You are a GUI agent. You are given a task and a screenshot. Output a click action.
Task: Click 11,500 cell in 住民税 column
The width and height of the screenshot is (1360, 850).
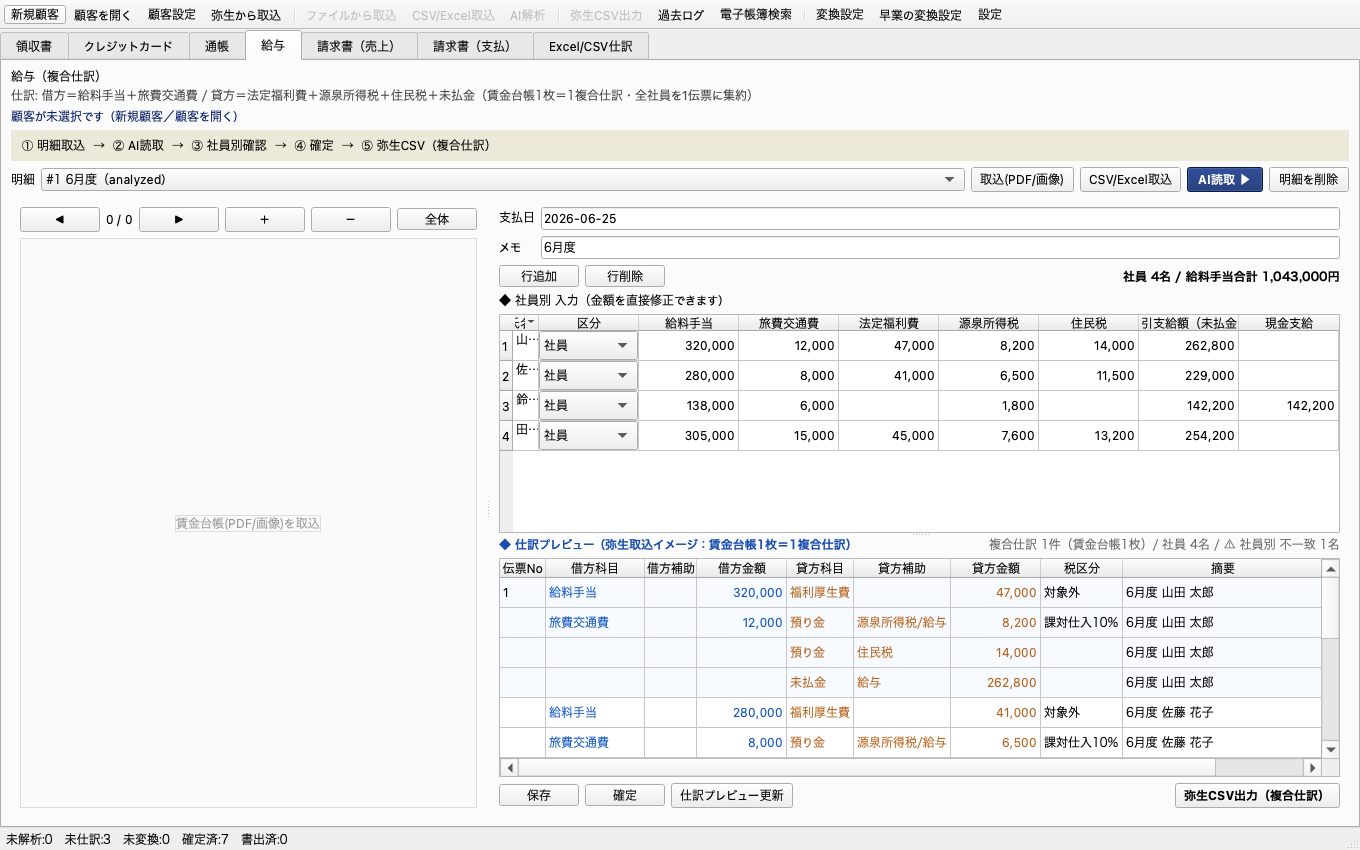(1089, 375)
